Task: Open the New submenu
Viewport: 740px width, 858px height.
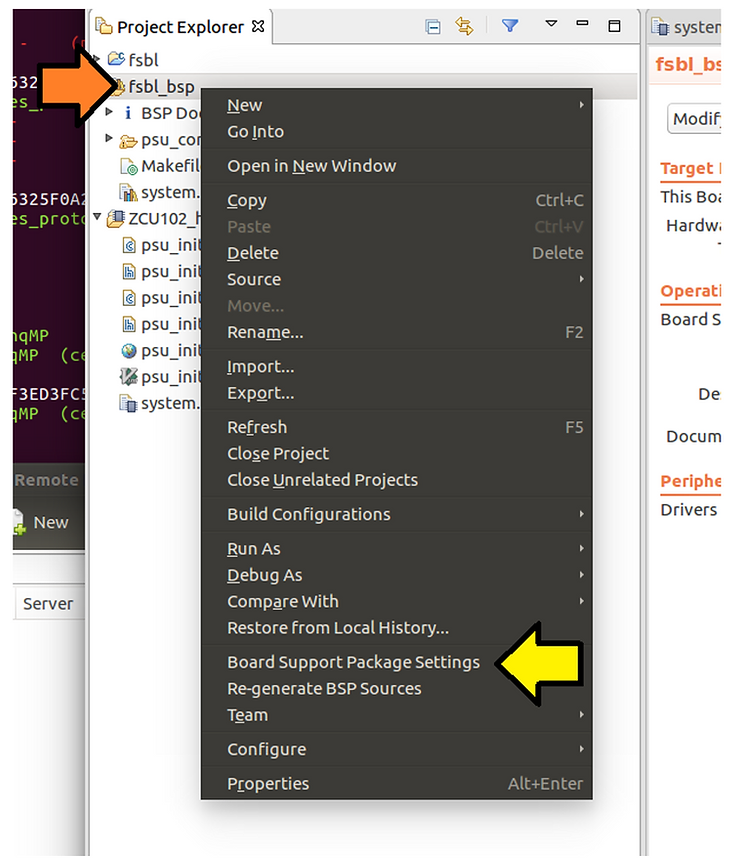Action: coord(397,105)
